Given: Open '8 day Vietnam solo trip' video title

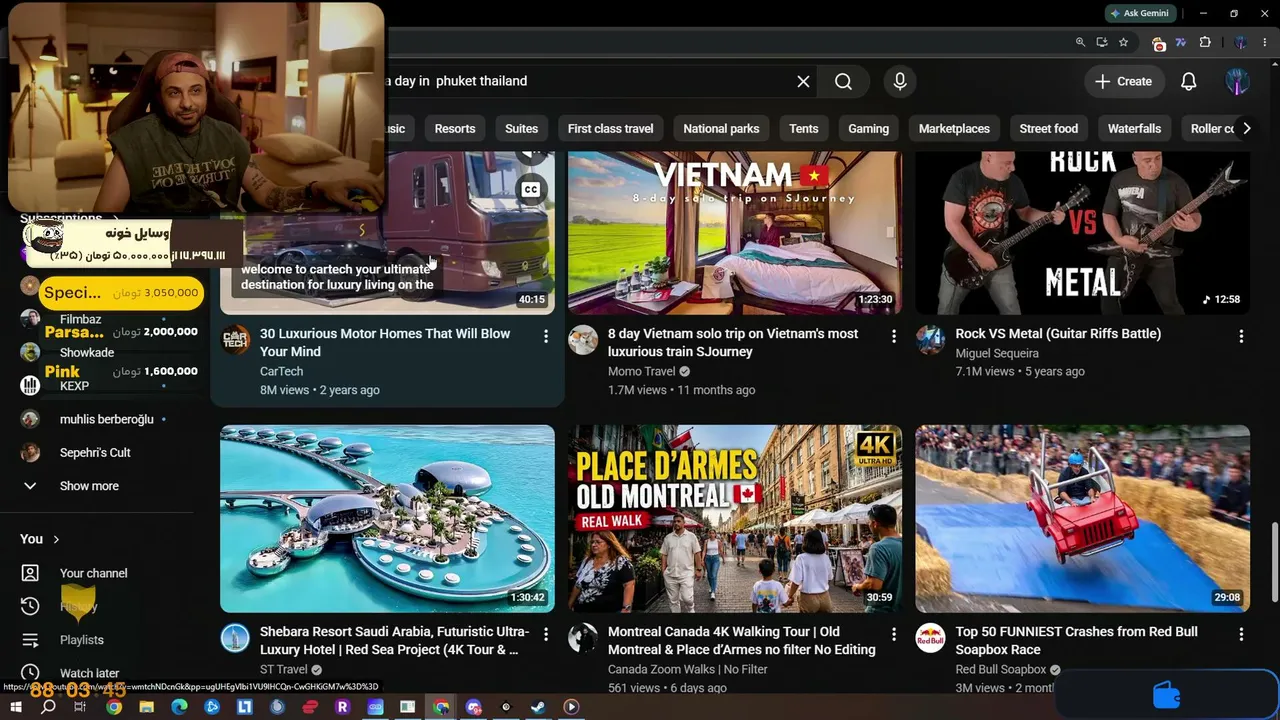Looking at the screenshot, I should coord(733,343).
